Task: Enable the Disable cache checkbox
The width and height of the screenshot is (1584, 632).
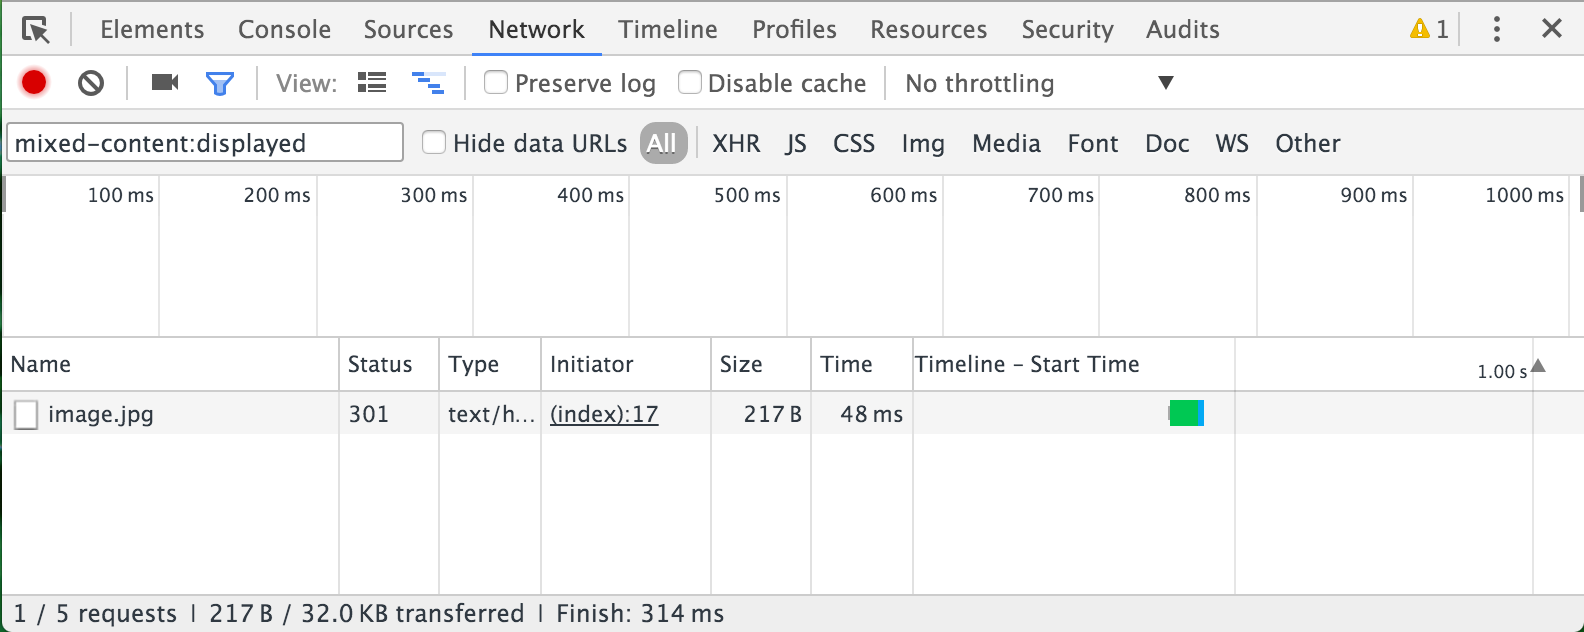Action: tap(690, 82)
